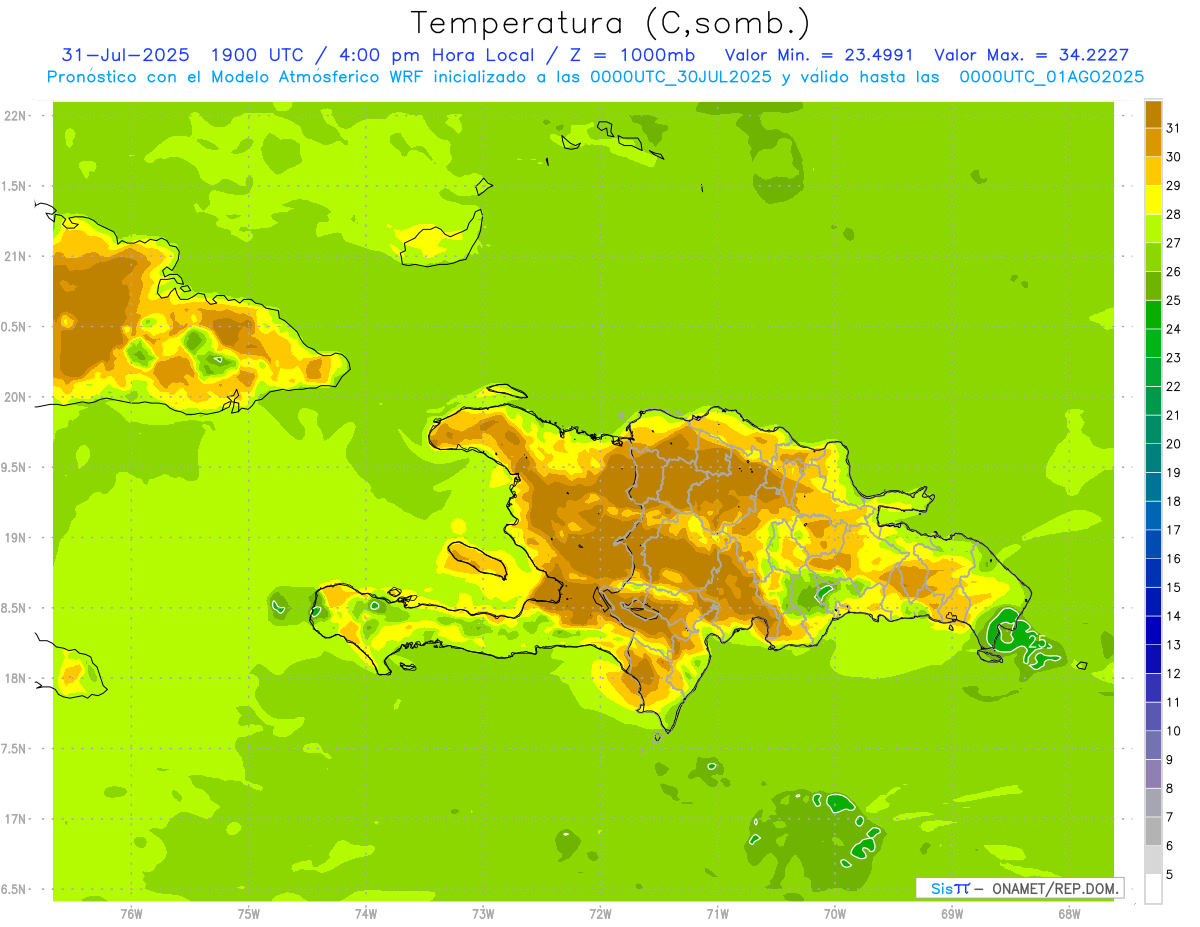Click the 21N latitude label
The width and height of the screenshot is (1200, 927).
[x=16, y=256]
